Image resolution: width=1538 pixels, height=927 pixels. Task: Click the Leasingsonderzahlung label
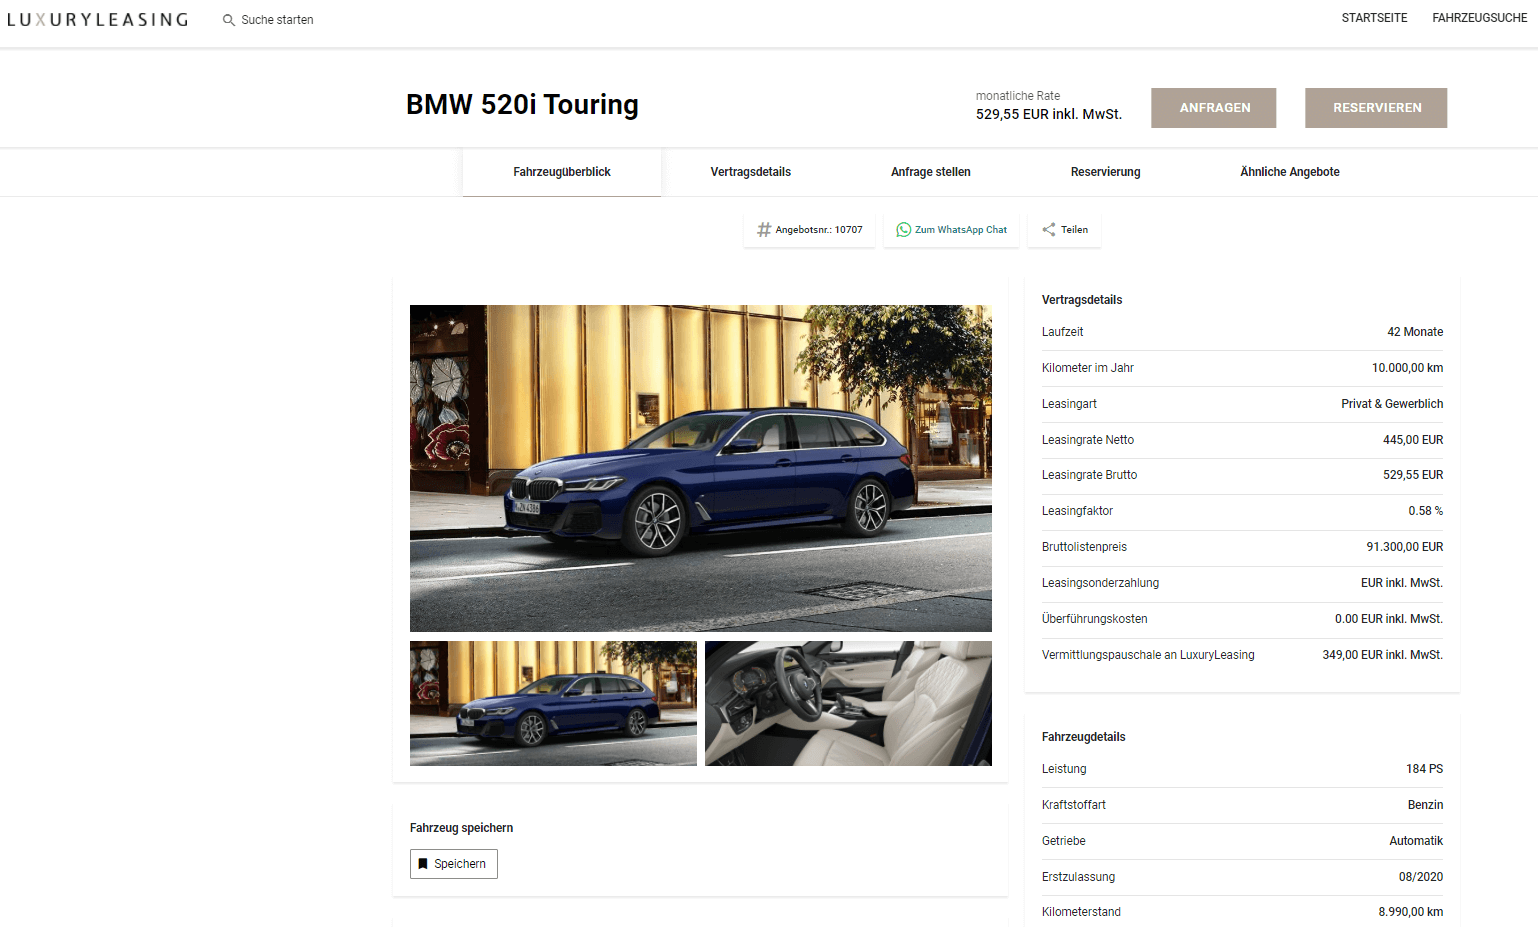pos(1100,583)
